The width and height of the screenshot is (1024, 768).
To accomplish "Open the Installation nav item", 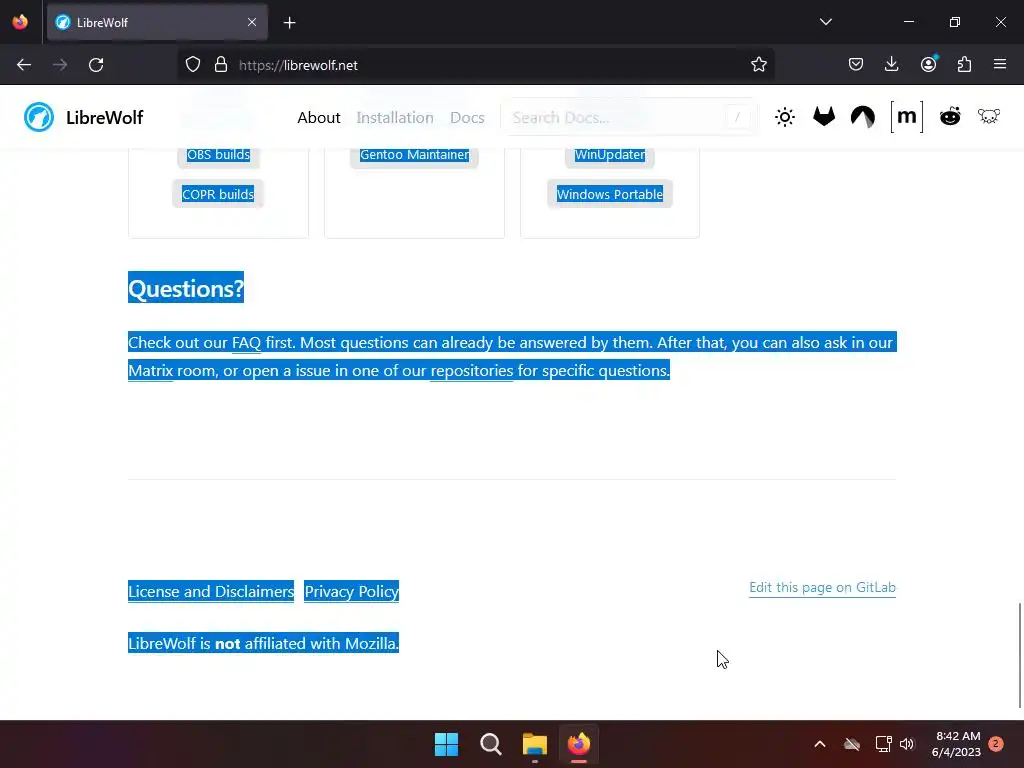I will pyautogui.click(x=394, y=118).
